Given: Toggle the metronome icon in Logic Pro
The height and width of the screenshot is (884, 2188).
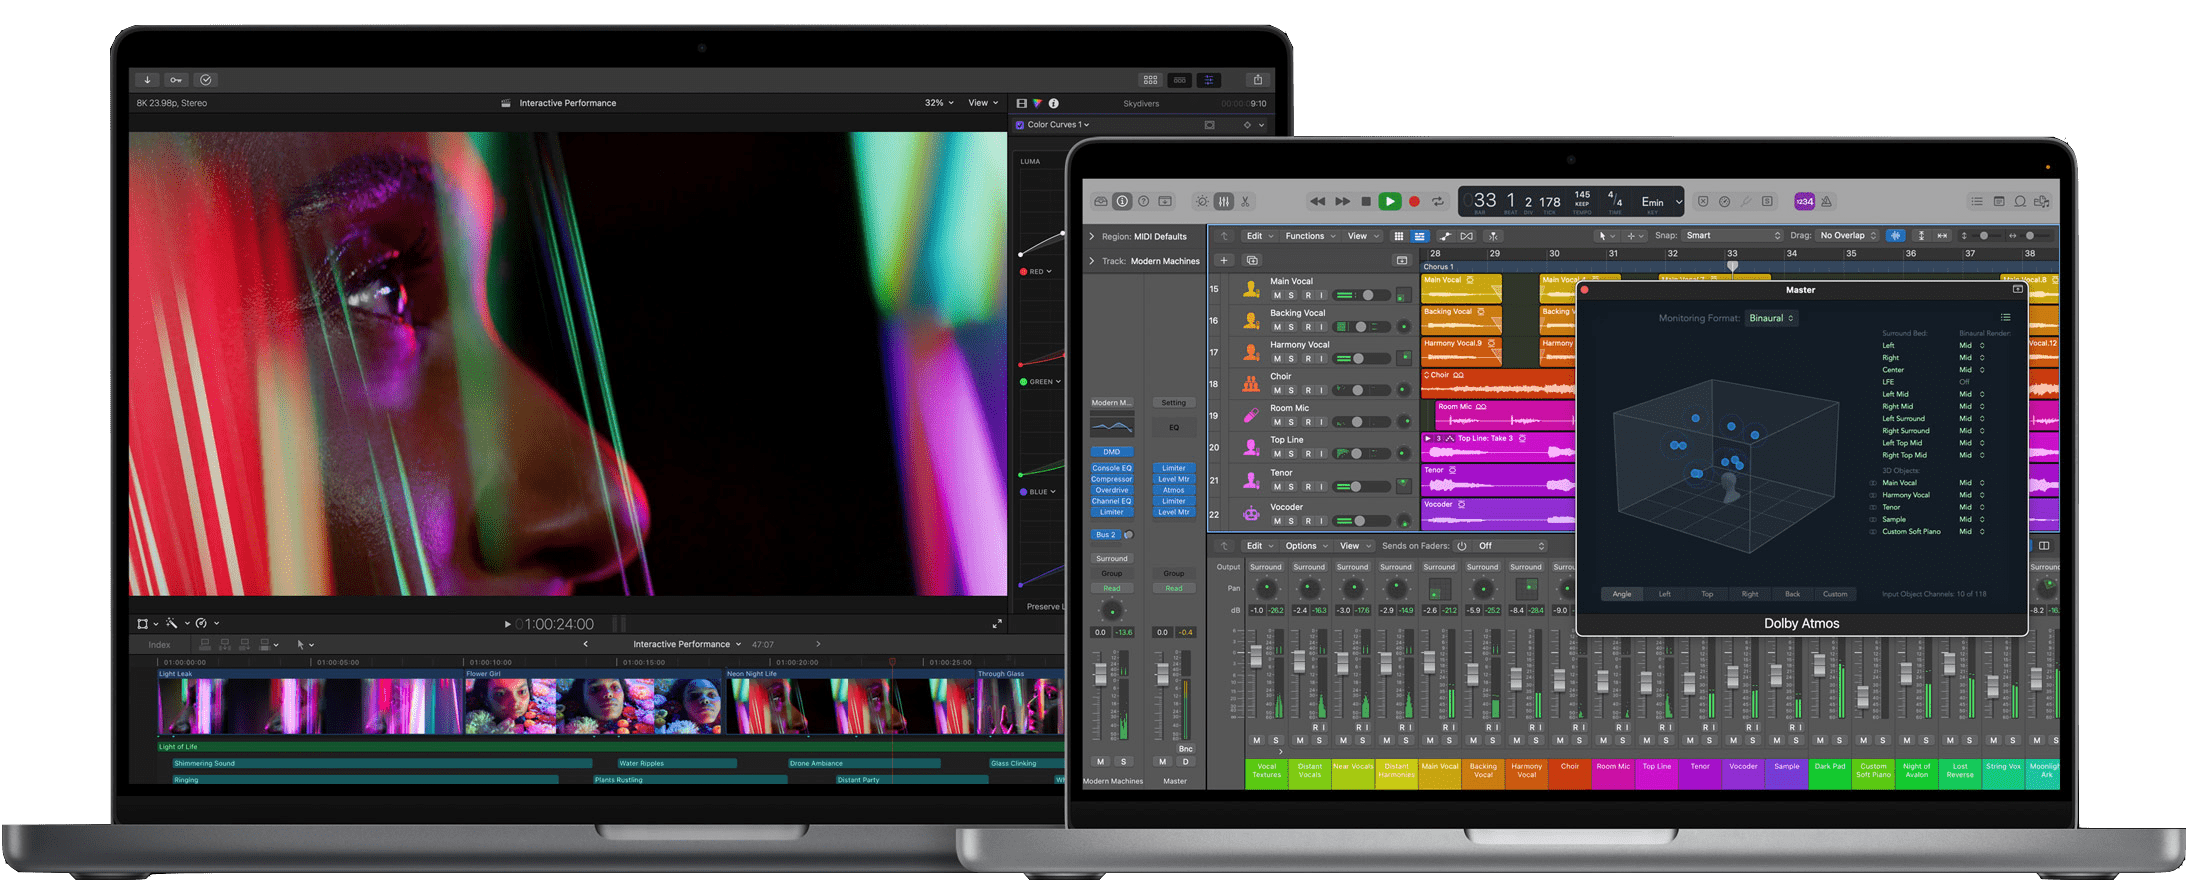Looking at the screenshot, I should [1827, 201].
